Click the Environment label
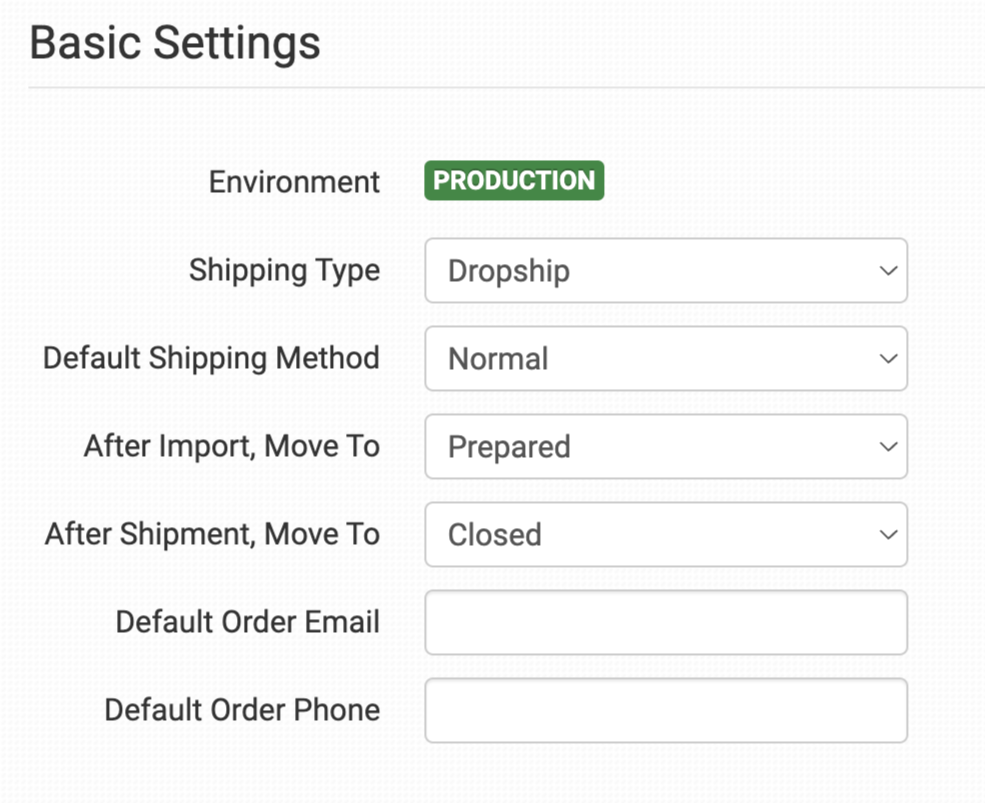Image resolution: width=985 pixels, height=803 pixels. 294,182
